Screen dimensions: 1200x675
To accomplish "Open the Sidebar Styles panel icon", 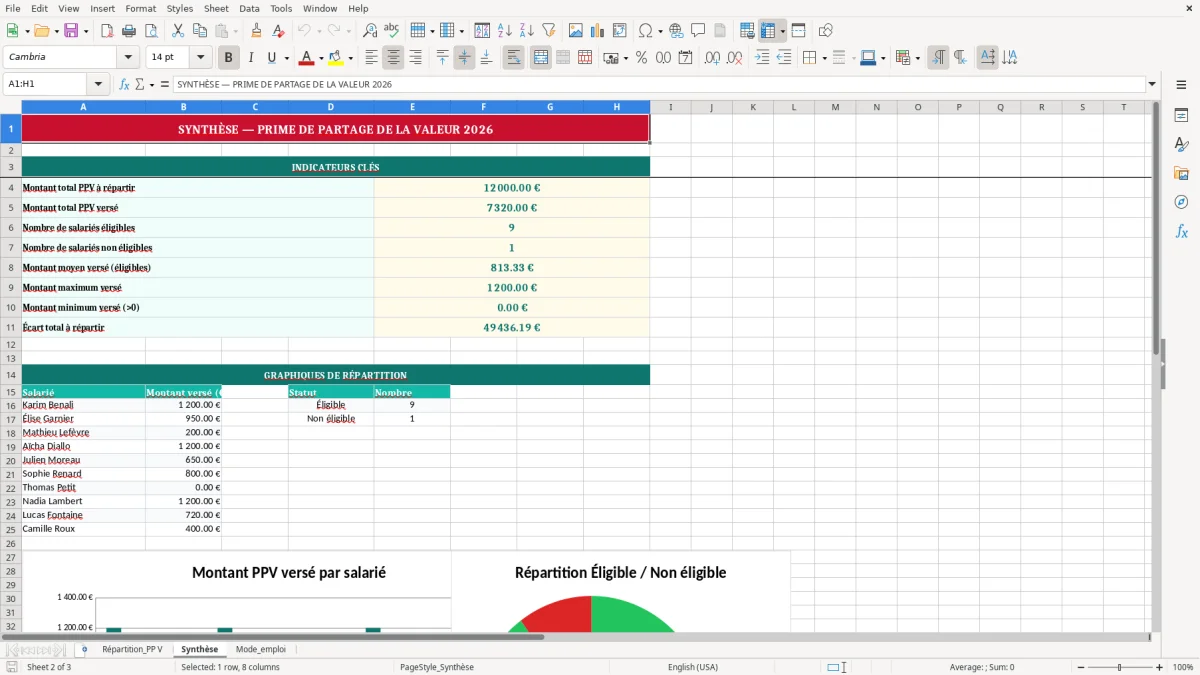I will [x=1181, y=145].
